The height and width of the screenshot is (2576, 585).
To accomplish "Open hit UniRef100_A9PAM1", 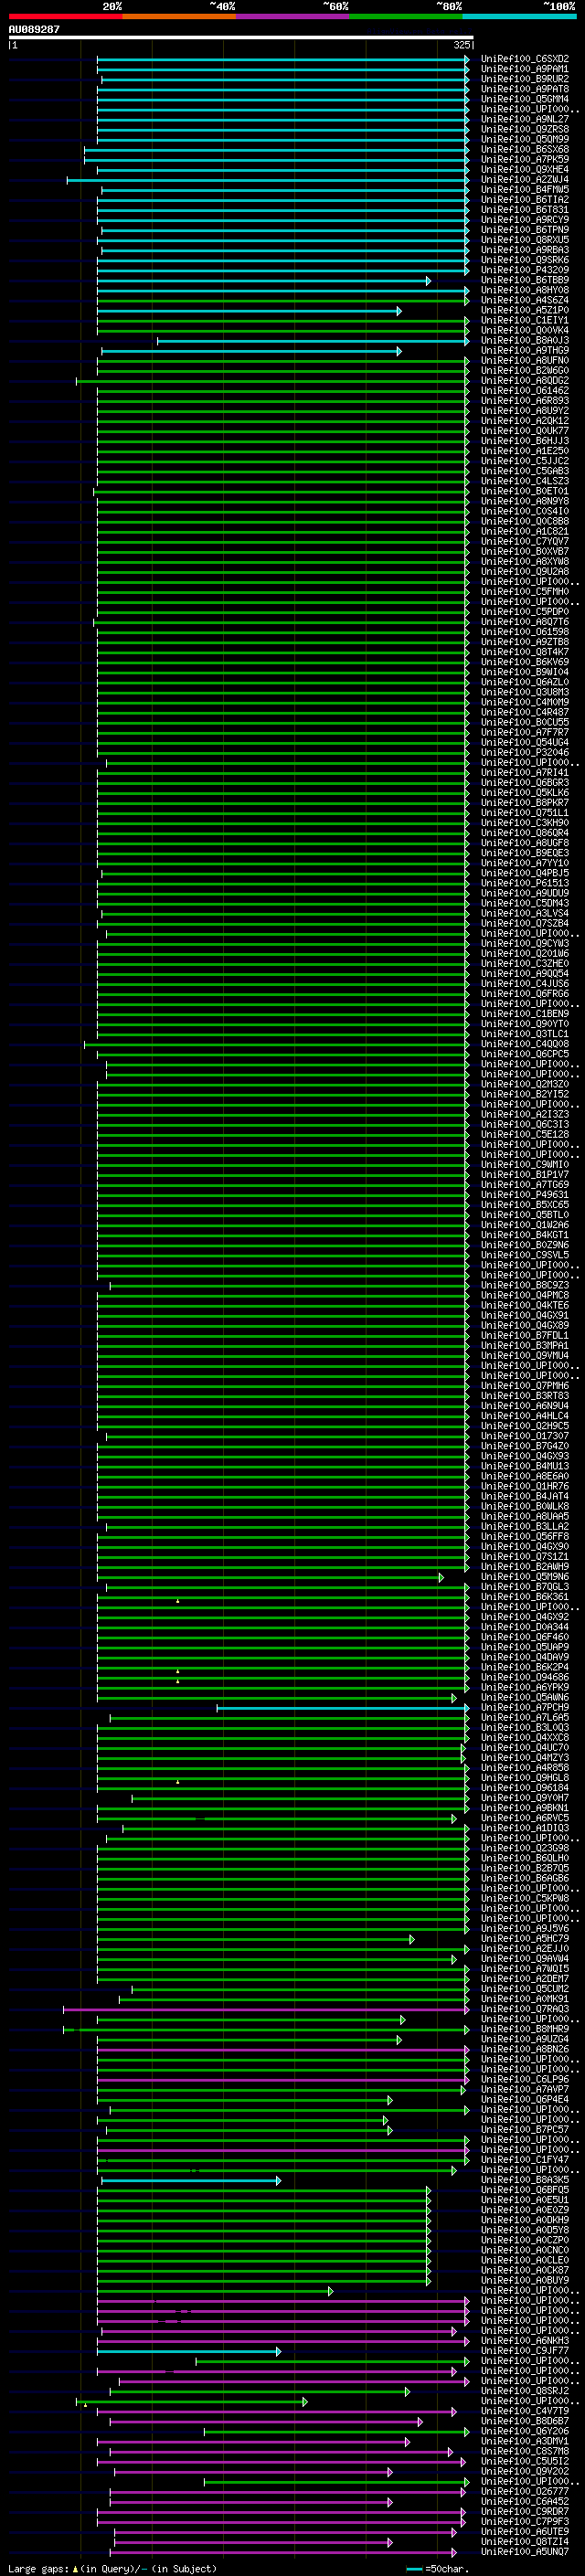I will coord(524,69).
